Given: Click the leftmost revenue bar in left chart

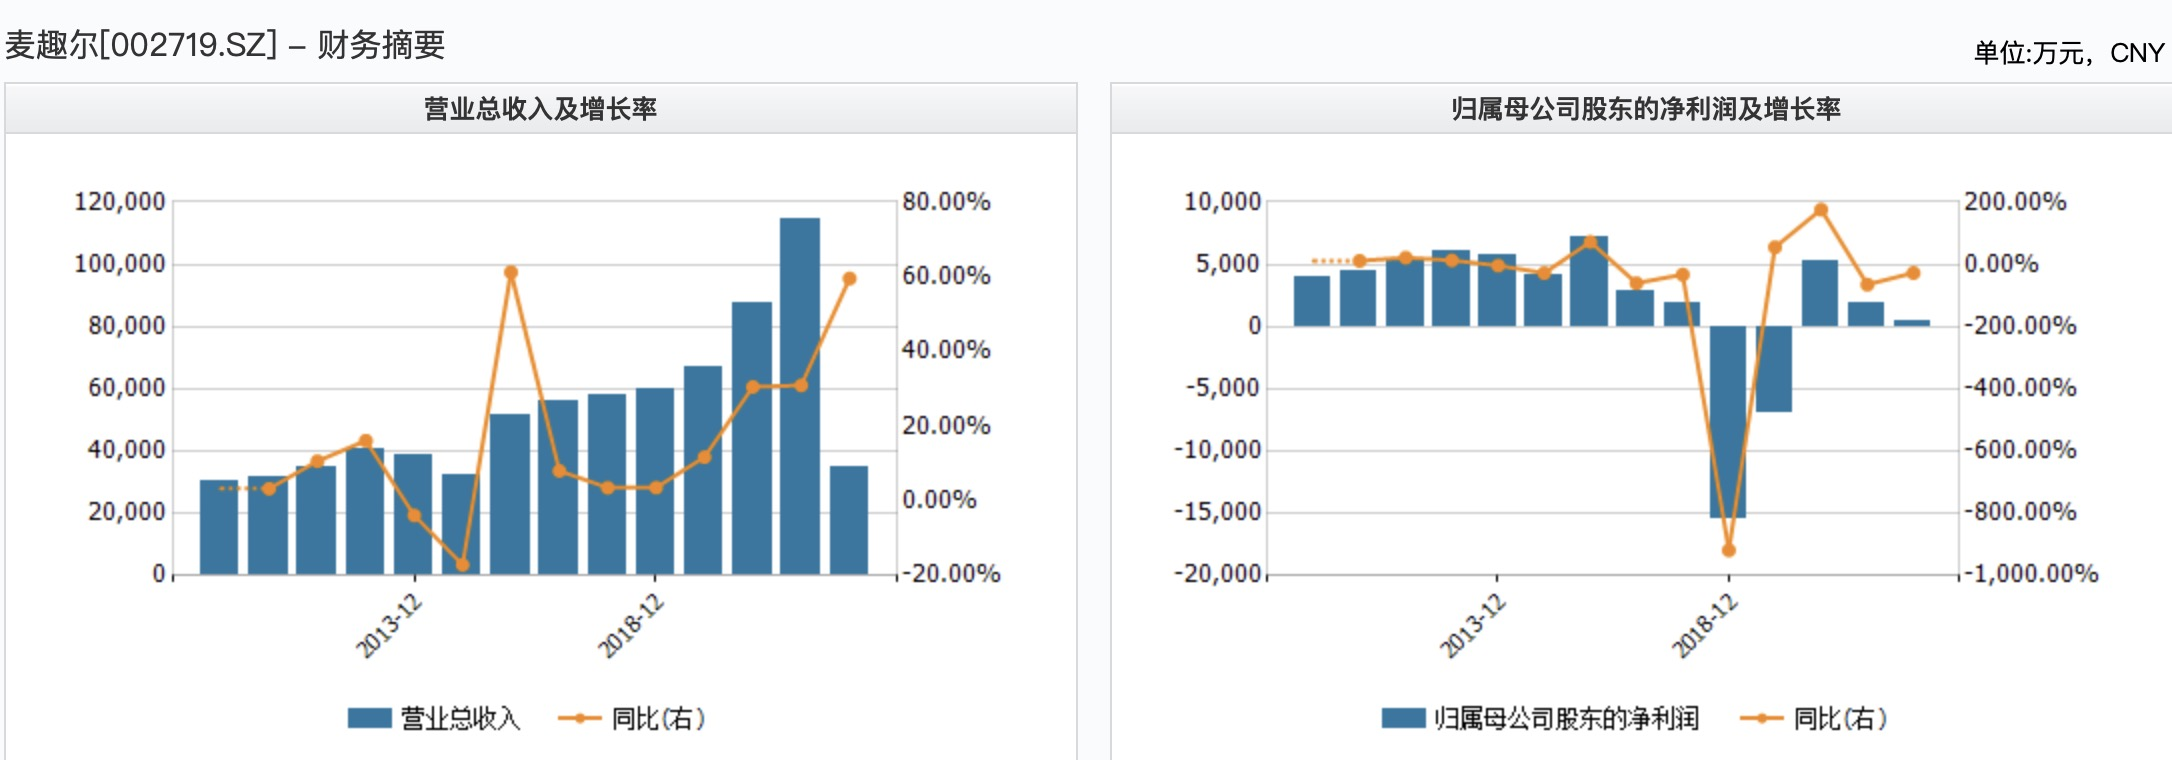Looking at the screenshot, I should (219, 527).
